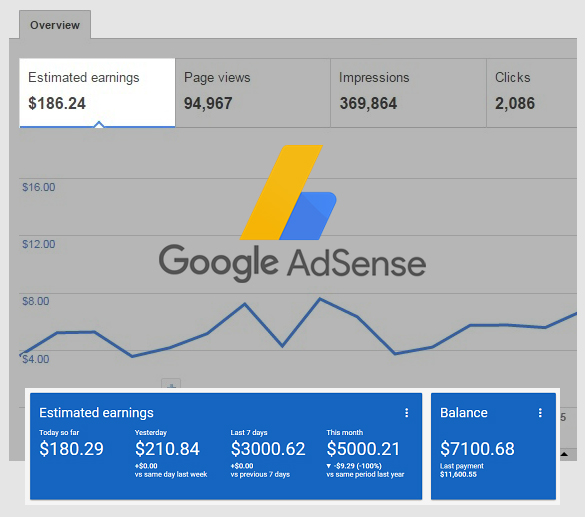Click the 94,967 page views value
The height and width of the screenshot is (517, 585).
point(208,103)
